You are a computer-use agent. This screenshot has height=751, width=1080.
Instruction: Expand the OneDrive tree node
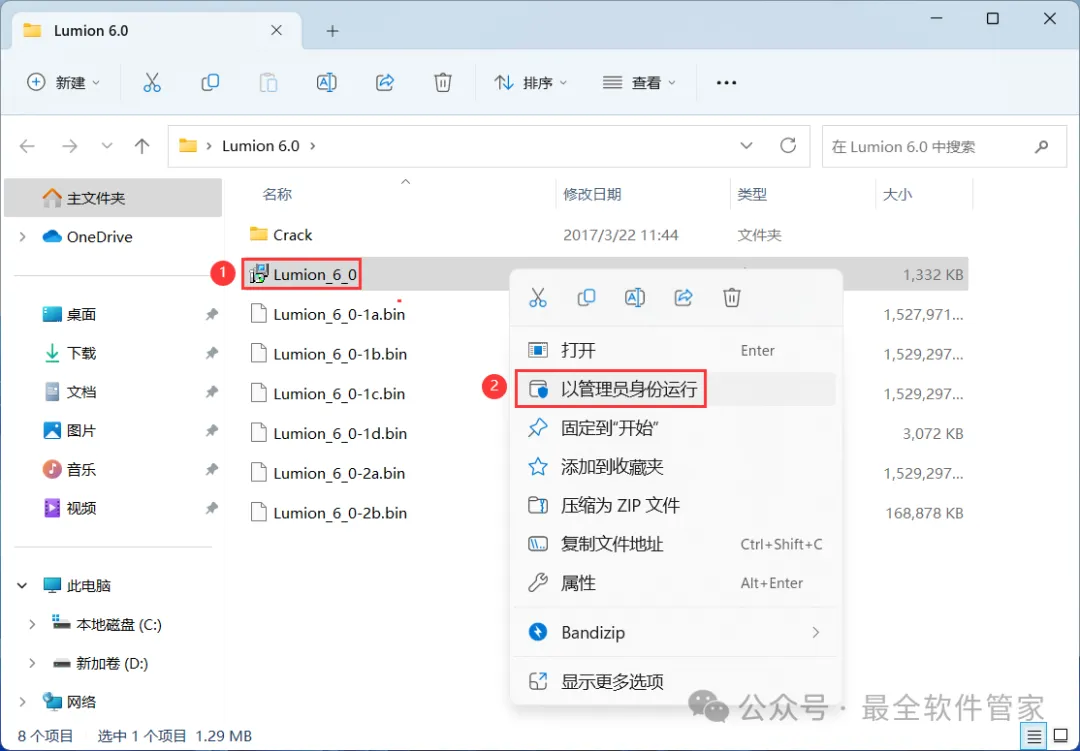(x=23, y=237)
